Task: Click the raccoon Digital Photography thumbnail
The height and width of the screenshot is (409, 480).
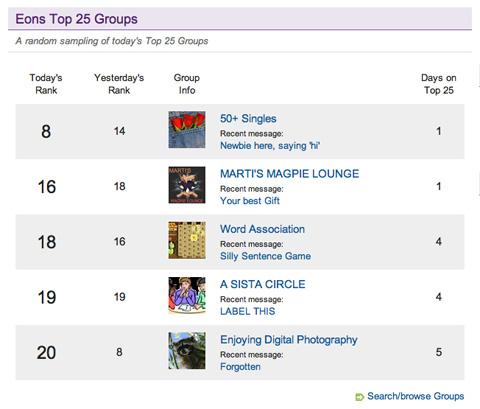Action: click(187, 351)
